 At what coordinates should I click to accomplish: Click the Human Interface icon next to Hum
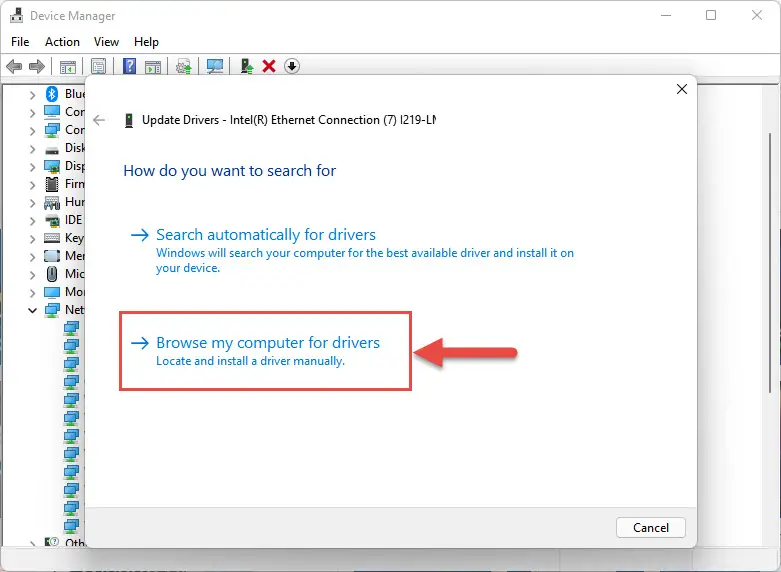52,203
